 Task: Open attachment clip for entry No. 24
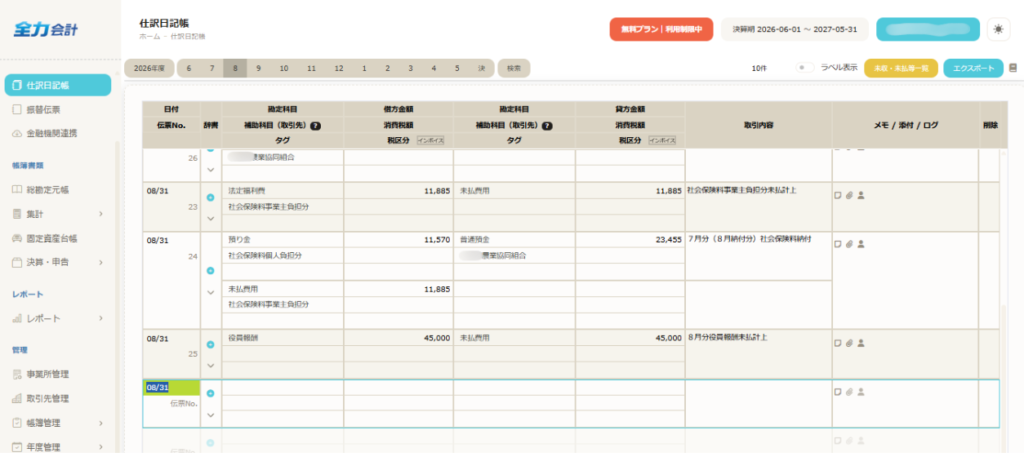coord(849,244)
